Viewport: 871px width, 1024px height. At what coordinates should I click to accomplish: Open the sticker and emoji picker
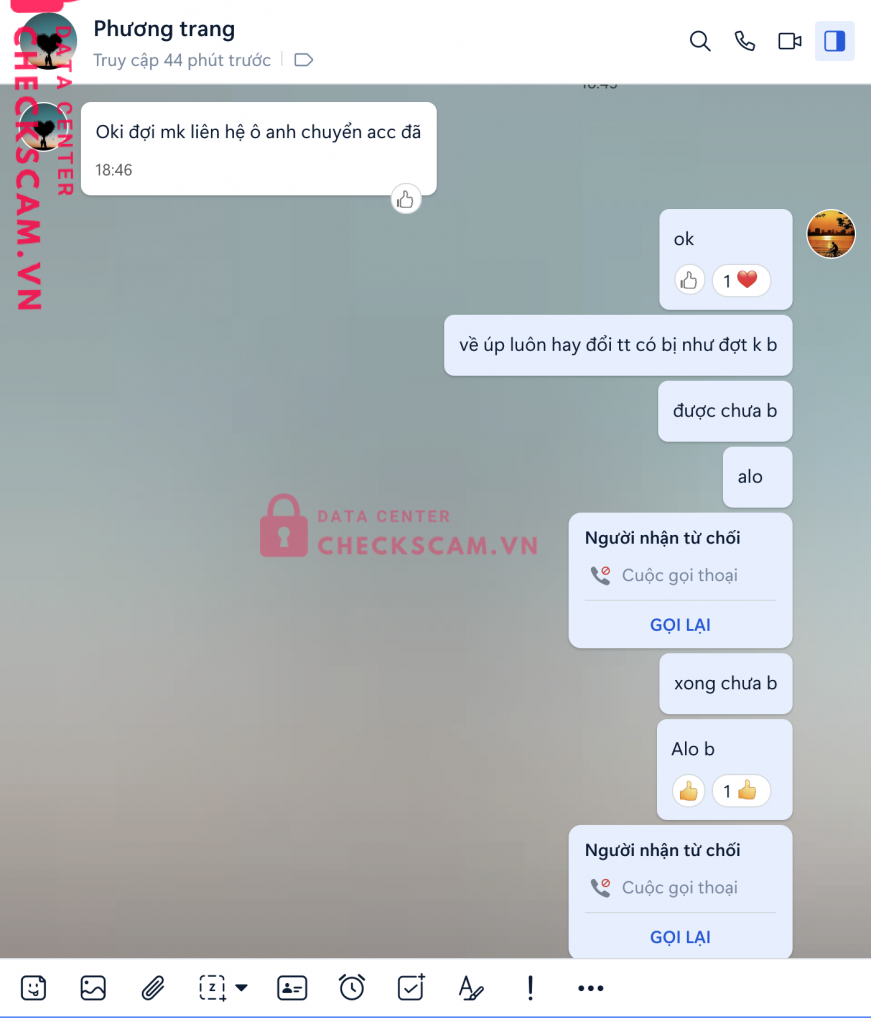tap(33, 987)
